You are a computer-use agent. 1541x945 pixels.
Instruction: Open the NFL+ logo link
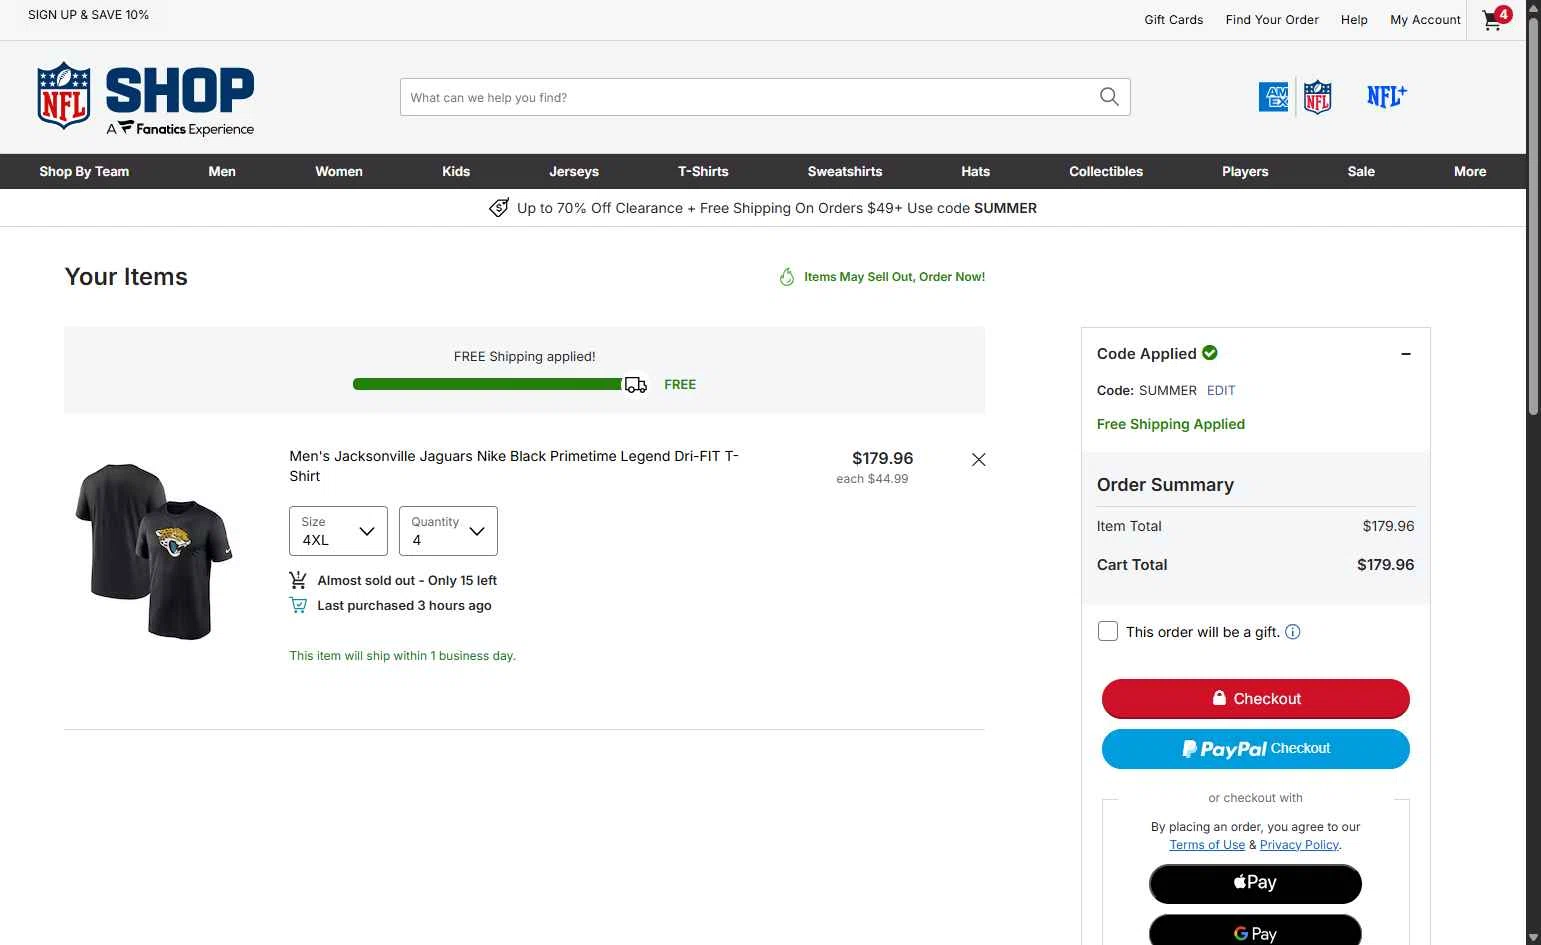coord(1387,96)
